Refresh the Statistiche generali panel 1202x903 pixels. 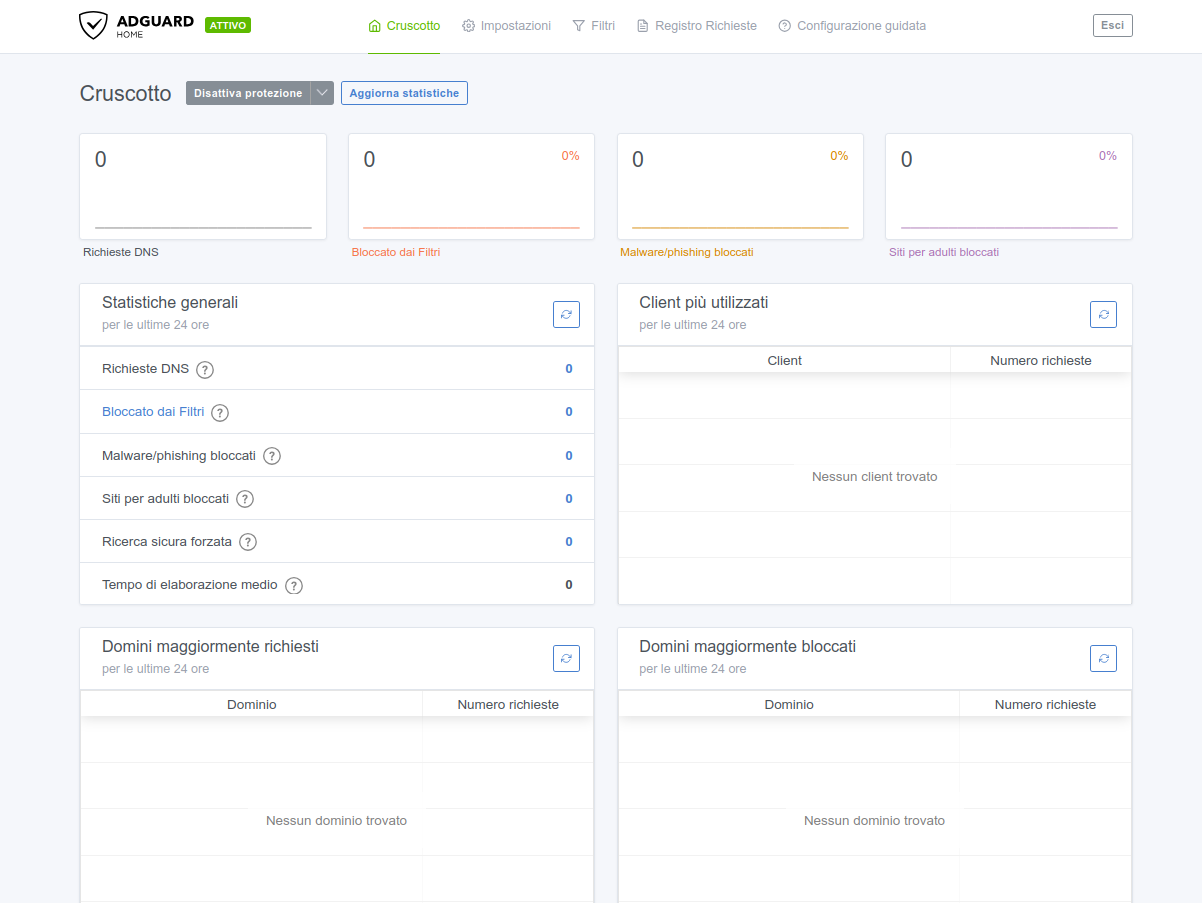pyautogui.click(x=566, y=314)
